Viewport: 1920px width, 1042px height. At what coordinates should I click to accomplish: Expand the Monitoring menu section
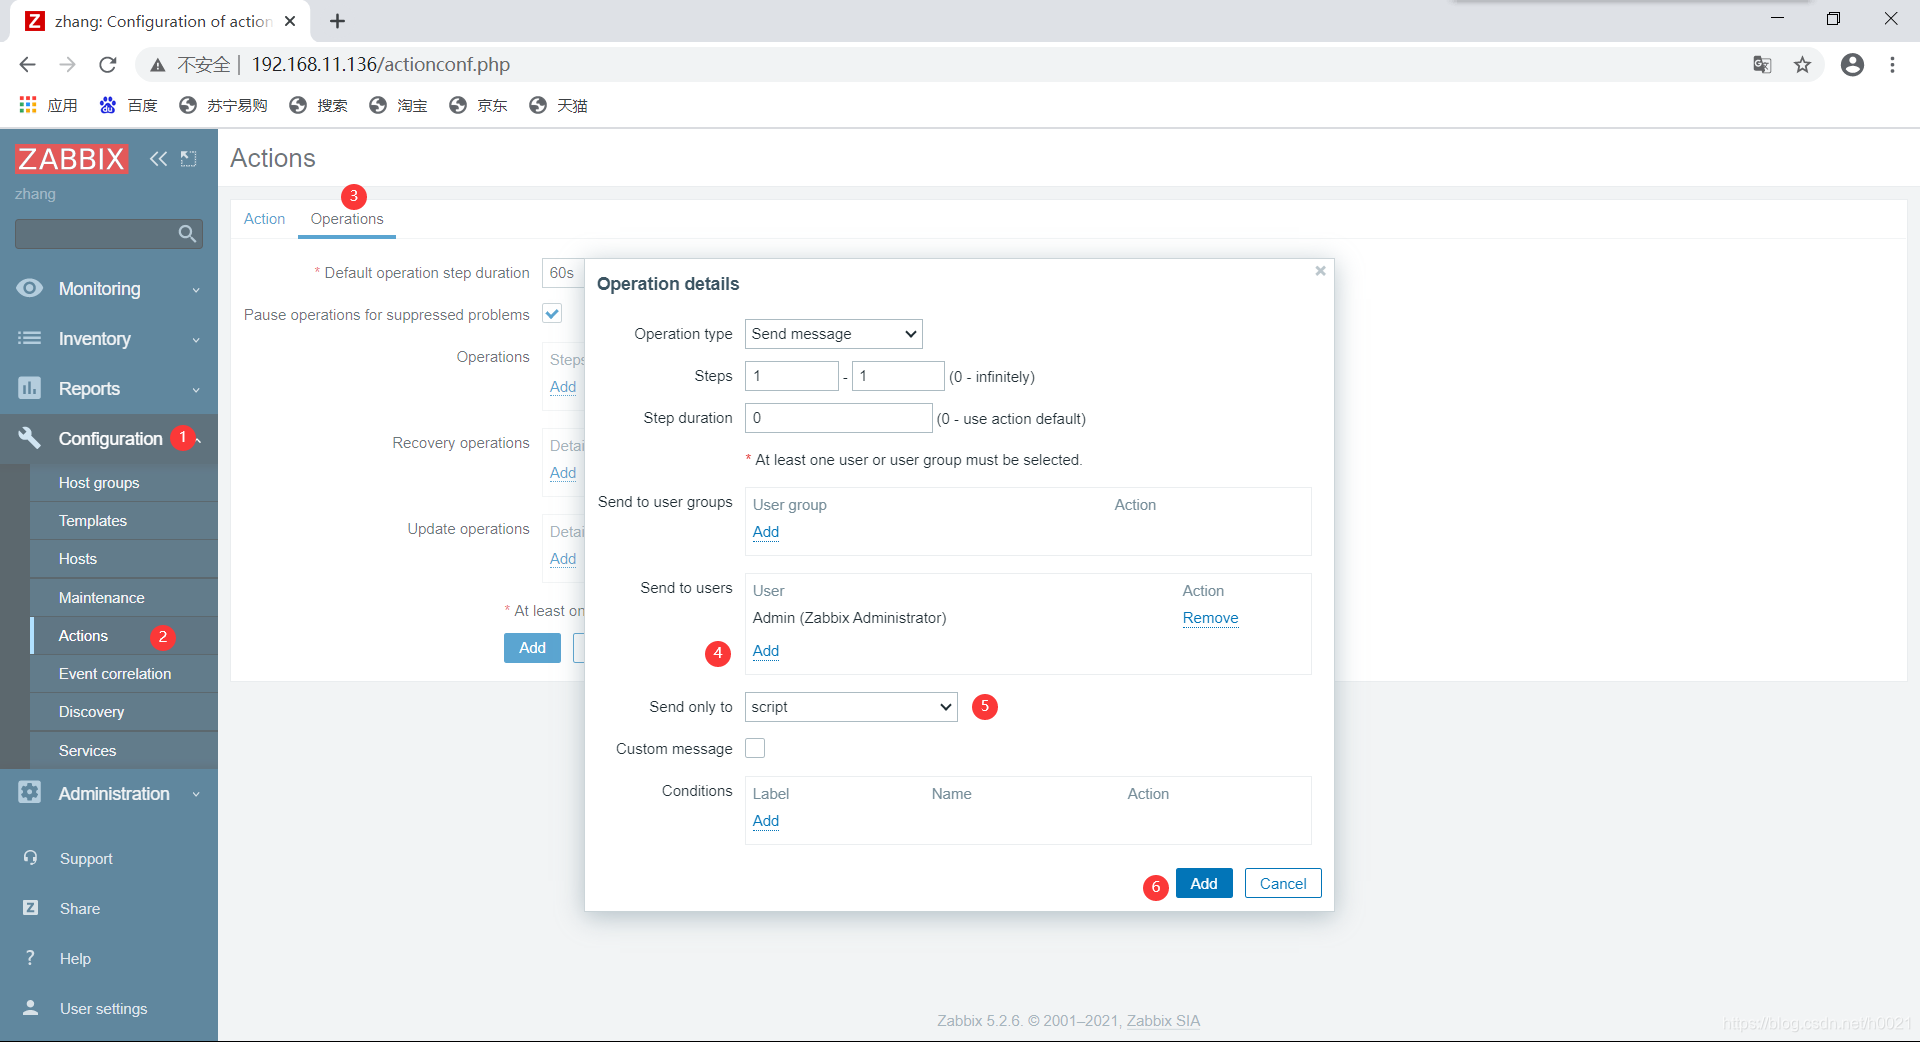coord(196,290)
